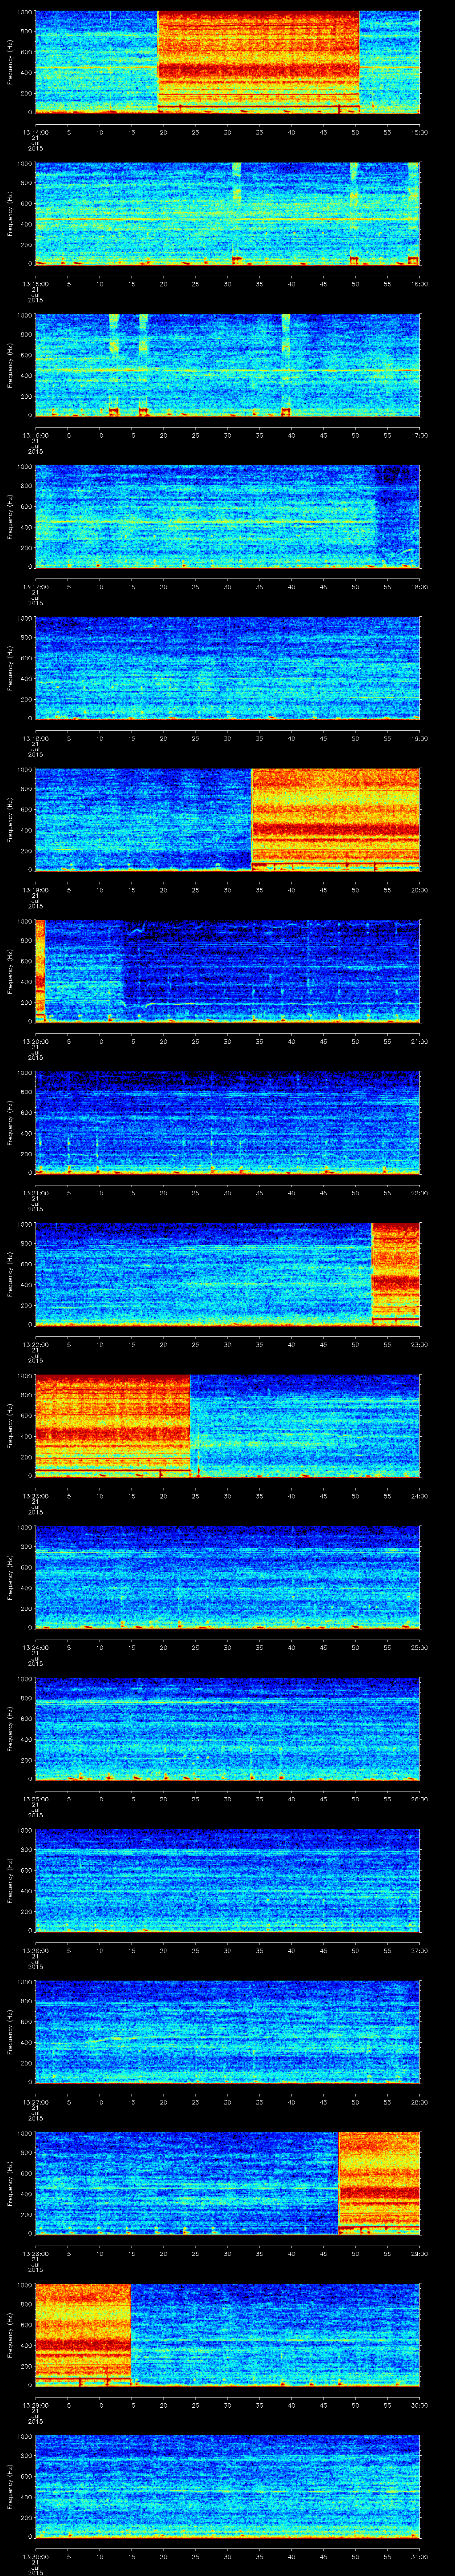Click the 13:20:00 time label
The image size is (455, 2576).
35,1041
